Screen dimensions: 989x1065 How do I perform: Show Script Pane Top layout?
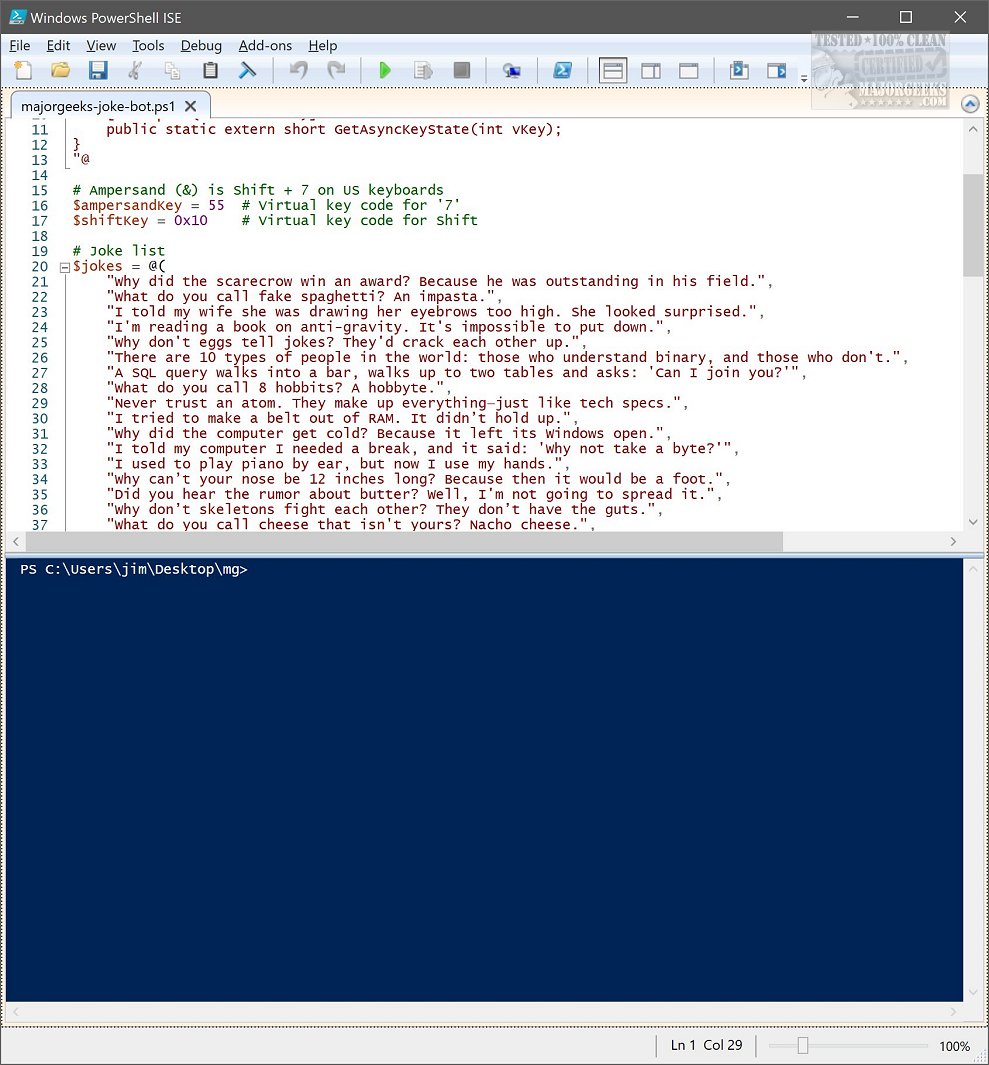[x=613, y=70]
